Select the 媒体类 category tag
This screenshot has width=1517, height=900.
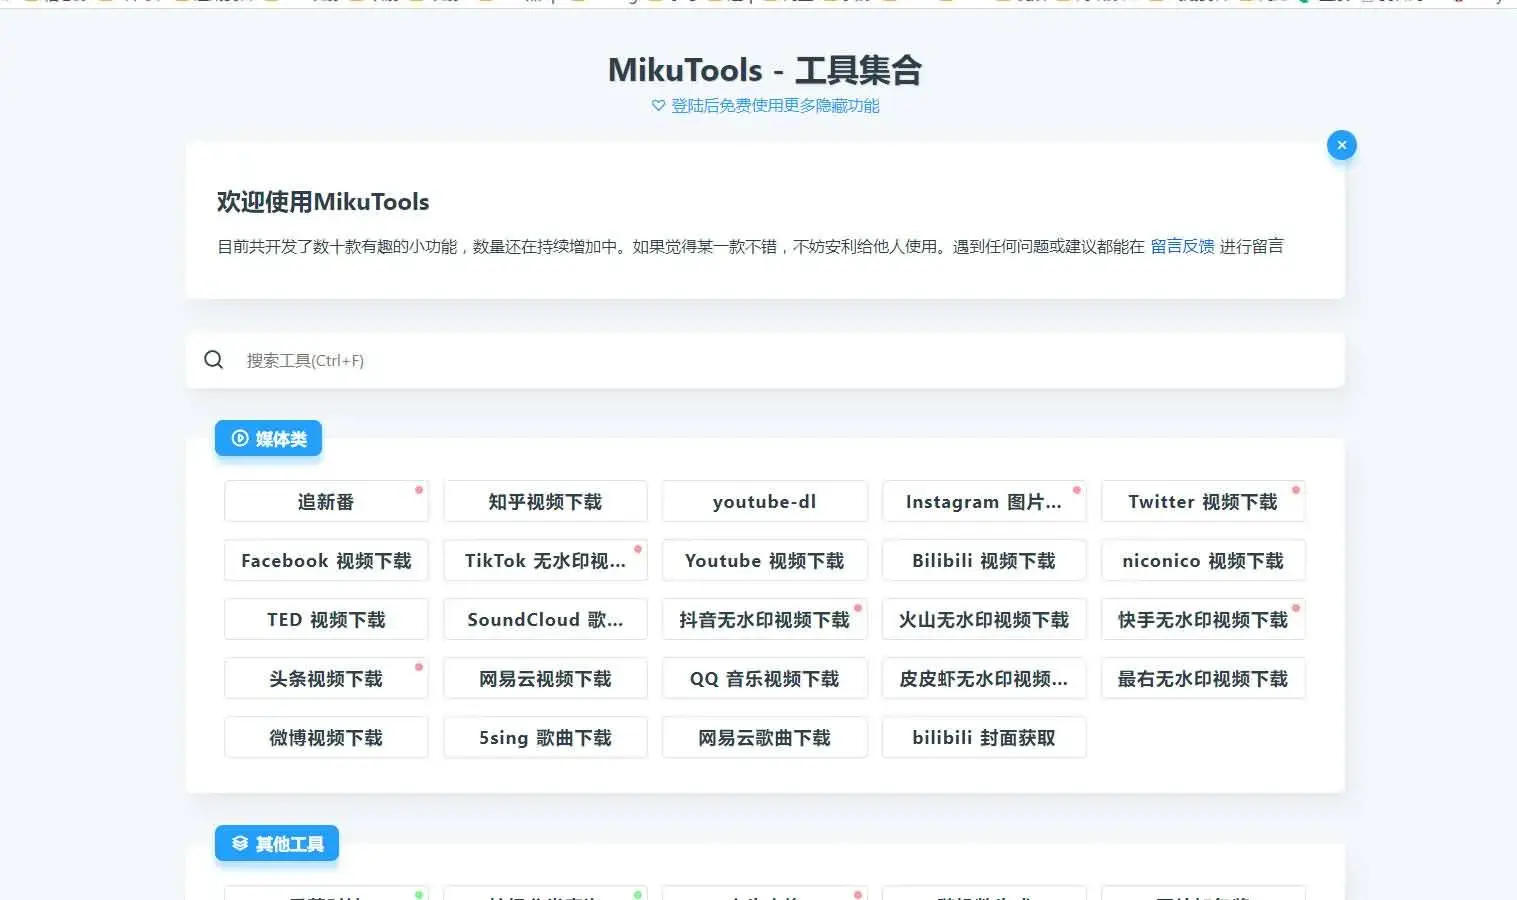(x=268, y=438)
